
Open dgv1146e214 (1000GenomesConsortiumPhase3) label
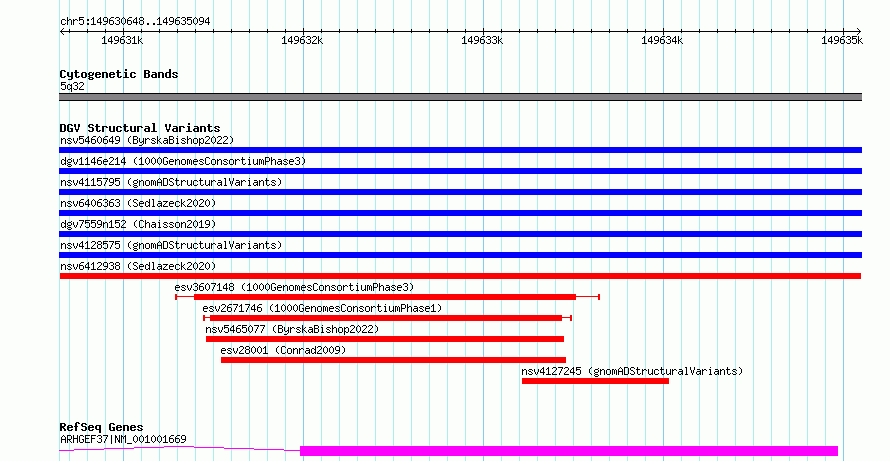[183, 161]
